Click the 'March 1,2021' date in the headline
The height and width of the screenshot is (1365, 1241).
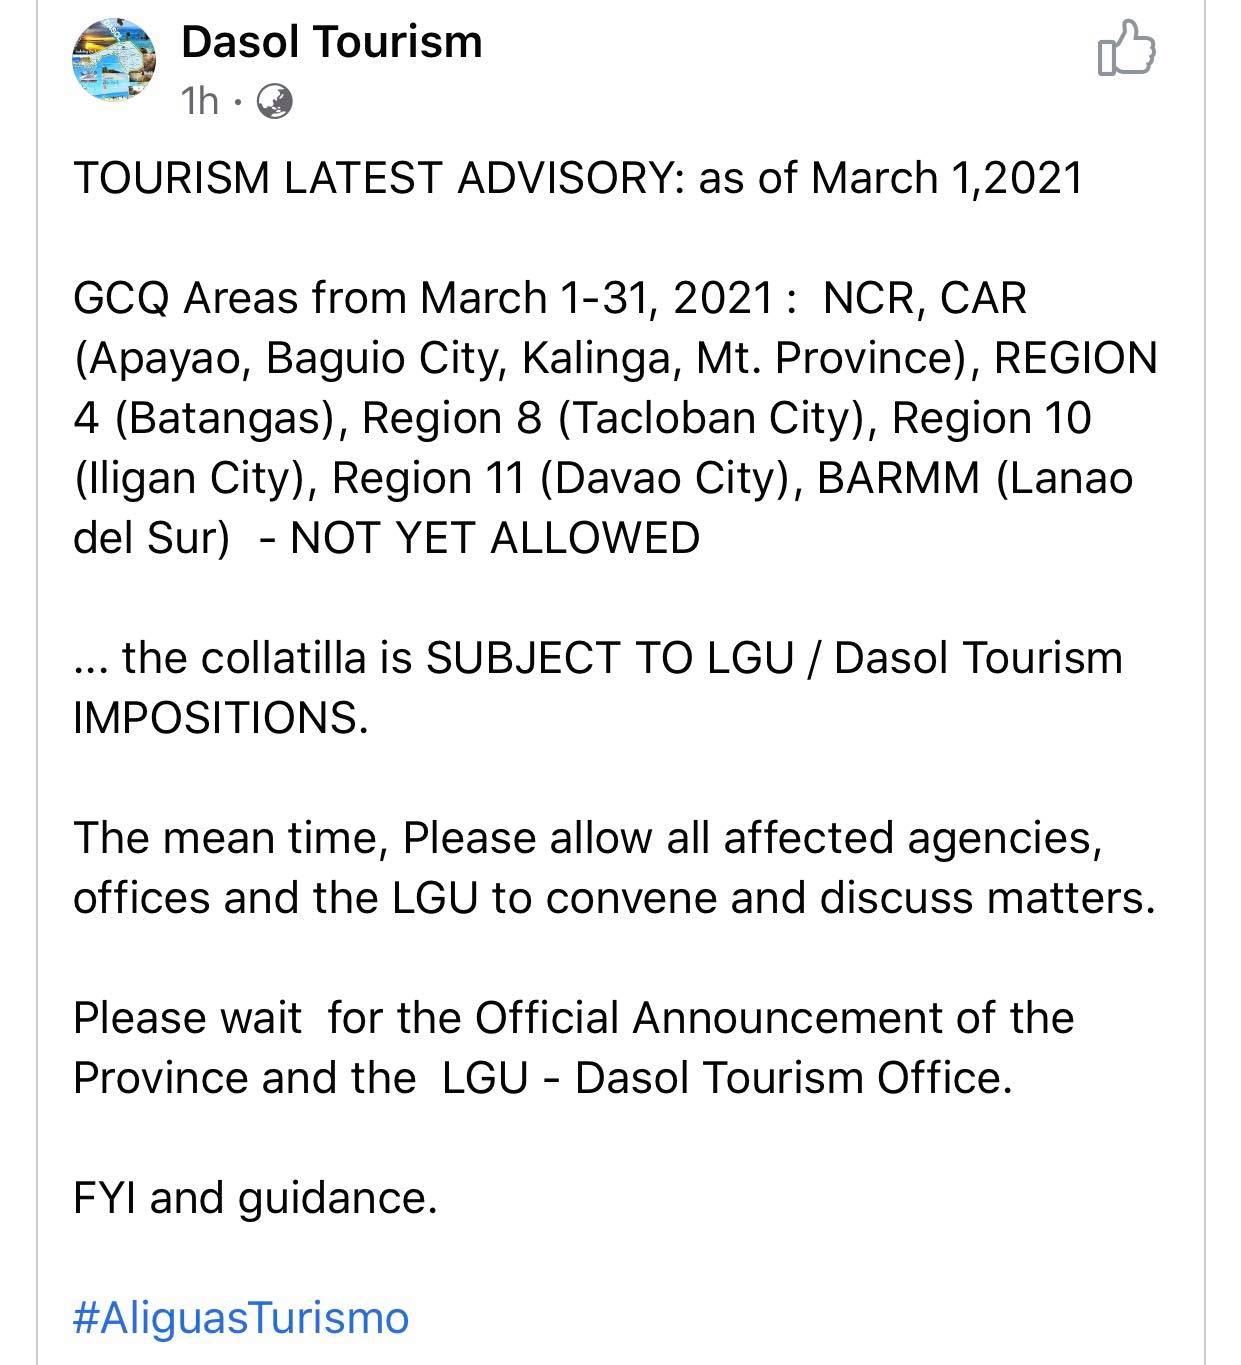[x=948, y=178]
